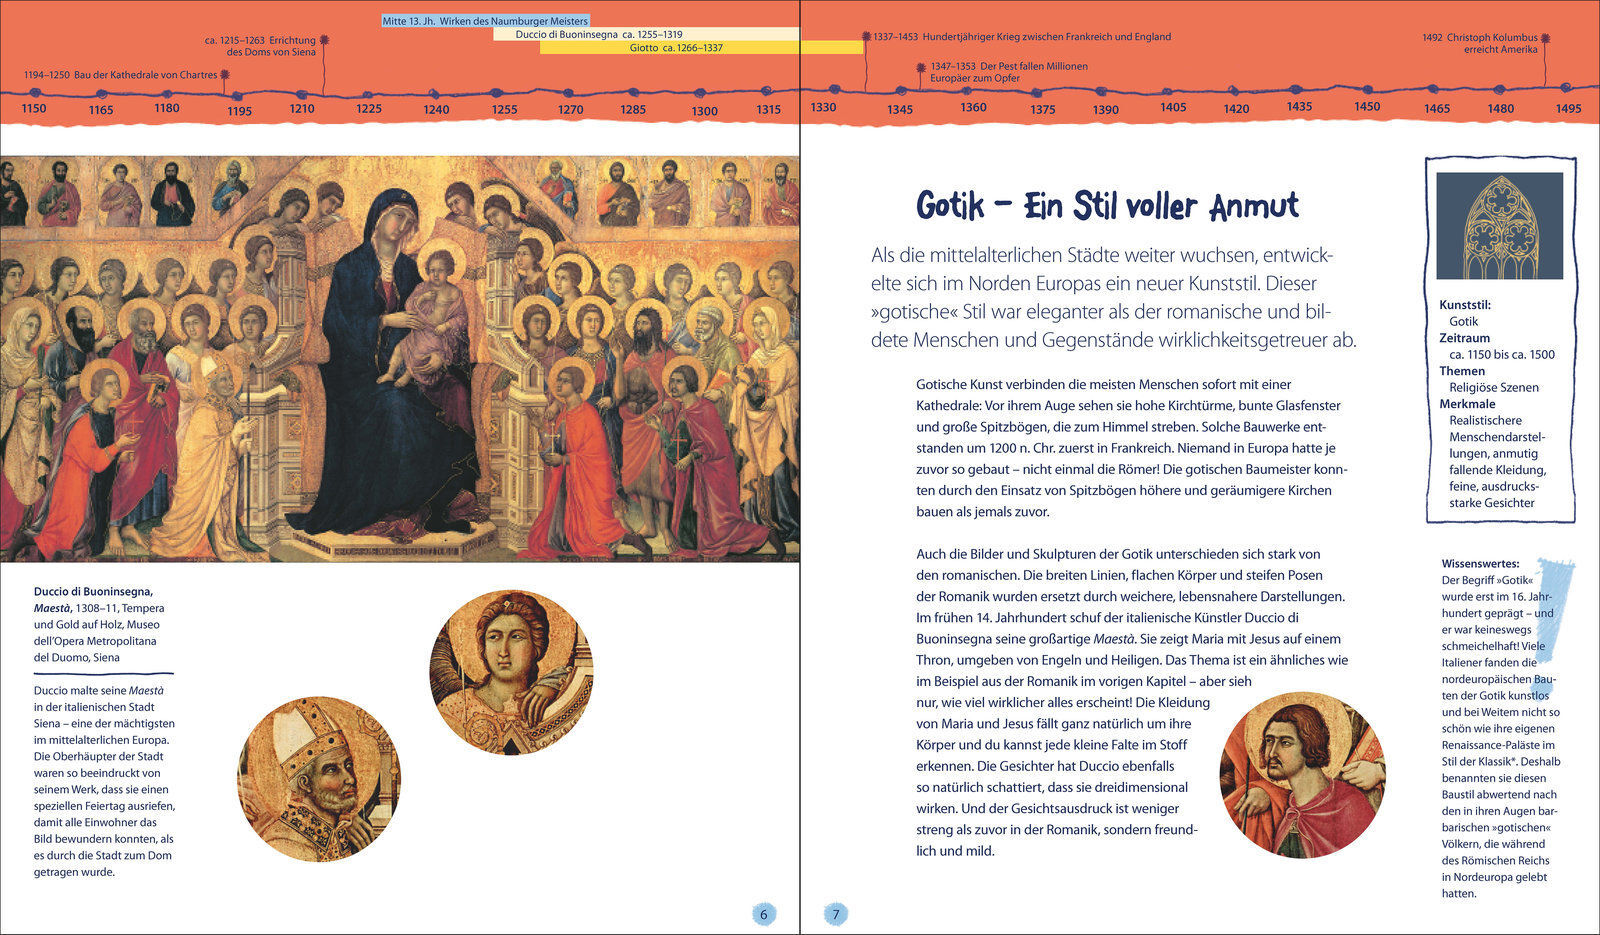Click the 1495 year marker on timeline

(1568, 109)
